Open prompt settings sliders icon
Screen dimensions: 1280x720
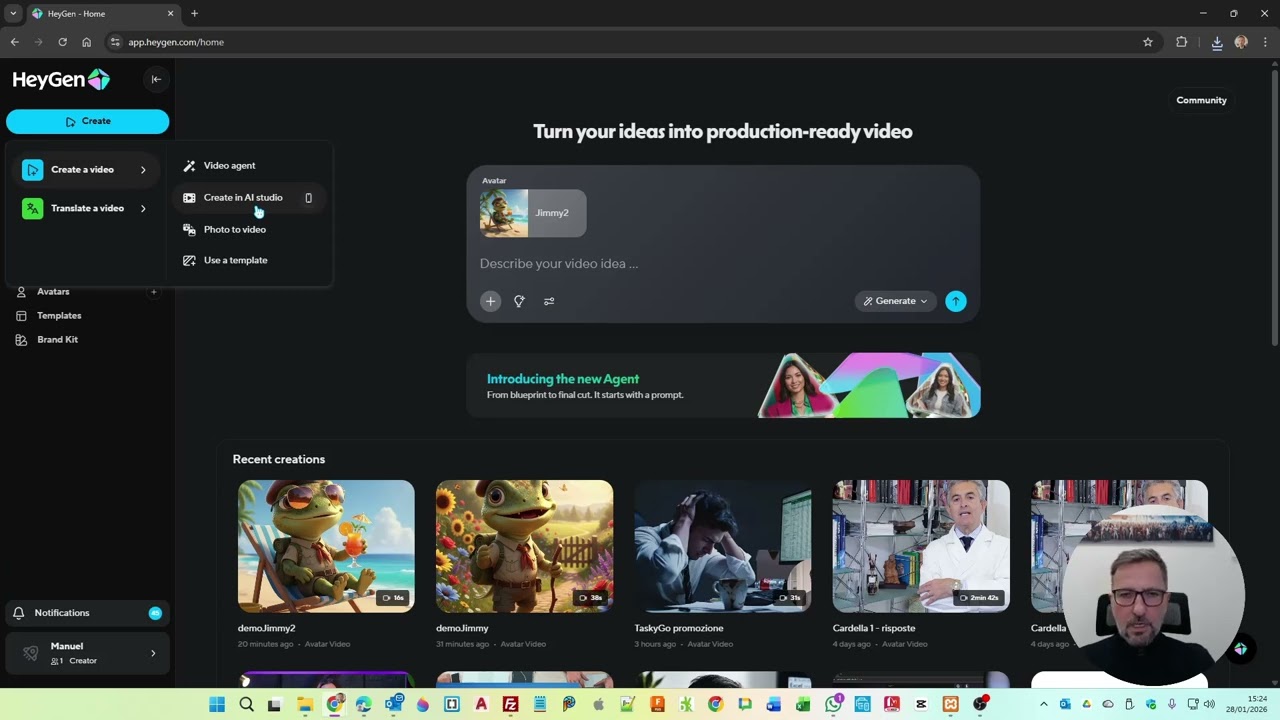click(549, 301)
